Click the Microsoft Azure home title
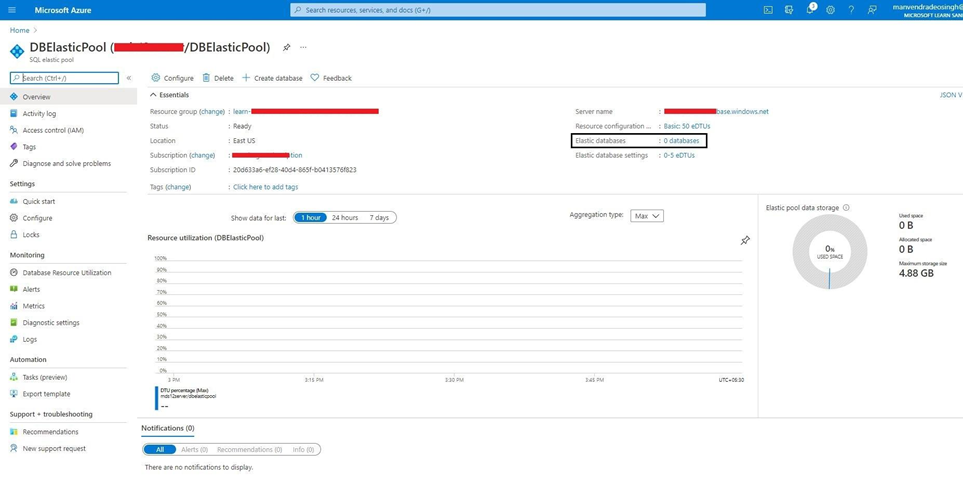The width and height of the screenshot is (963, 493). 63,10
